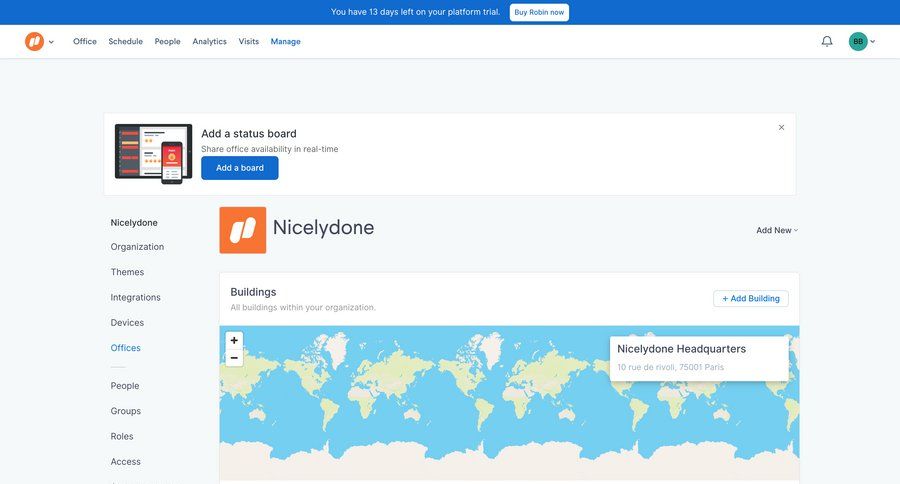Go to the Office tab

(x=85, y=41)
